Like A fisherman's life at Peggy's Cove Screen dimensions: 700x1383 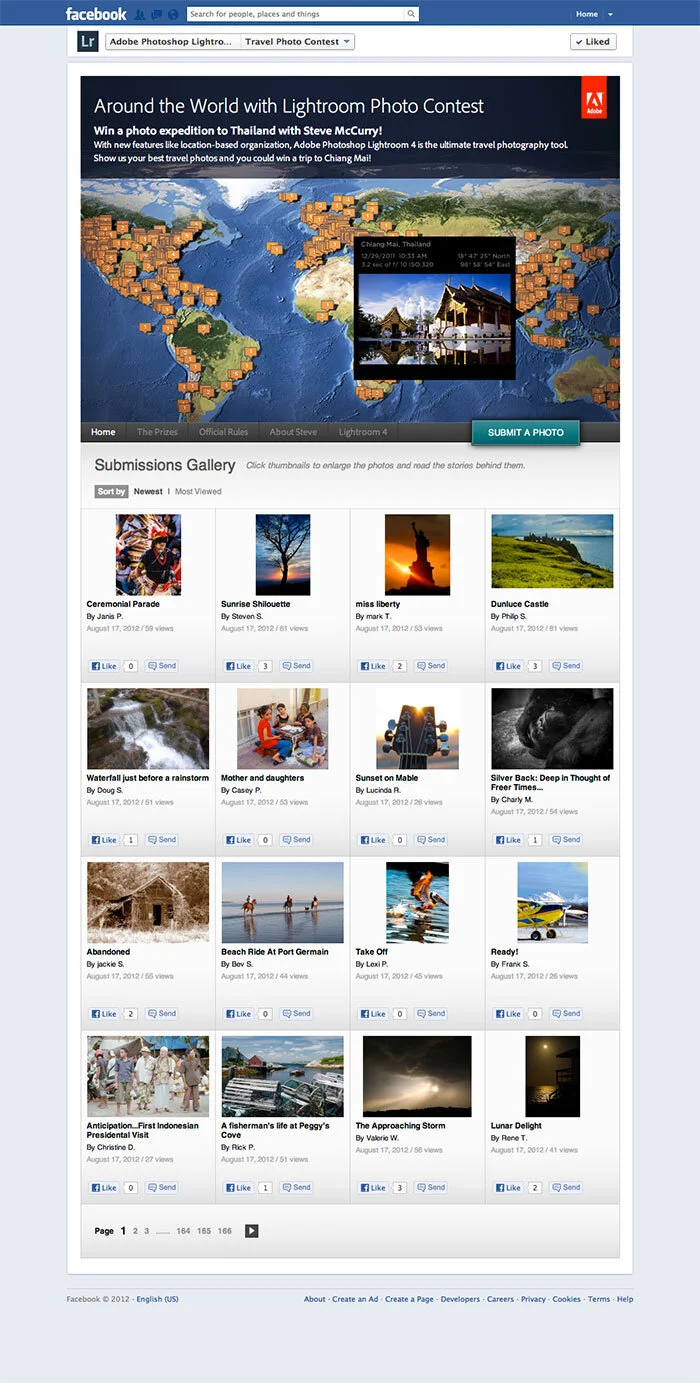click(x=239, y=1188)
